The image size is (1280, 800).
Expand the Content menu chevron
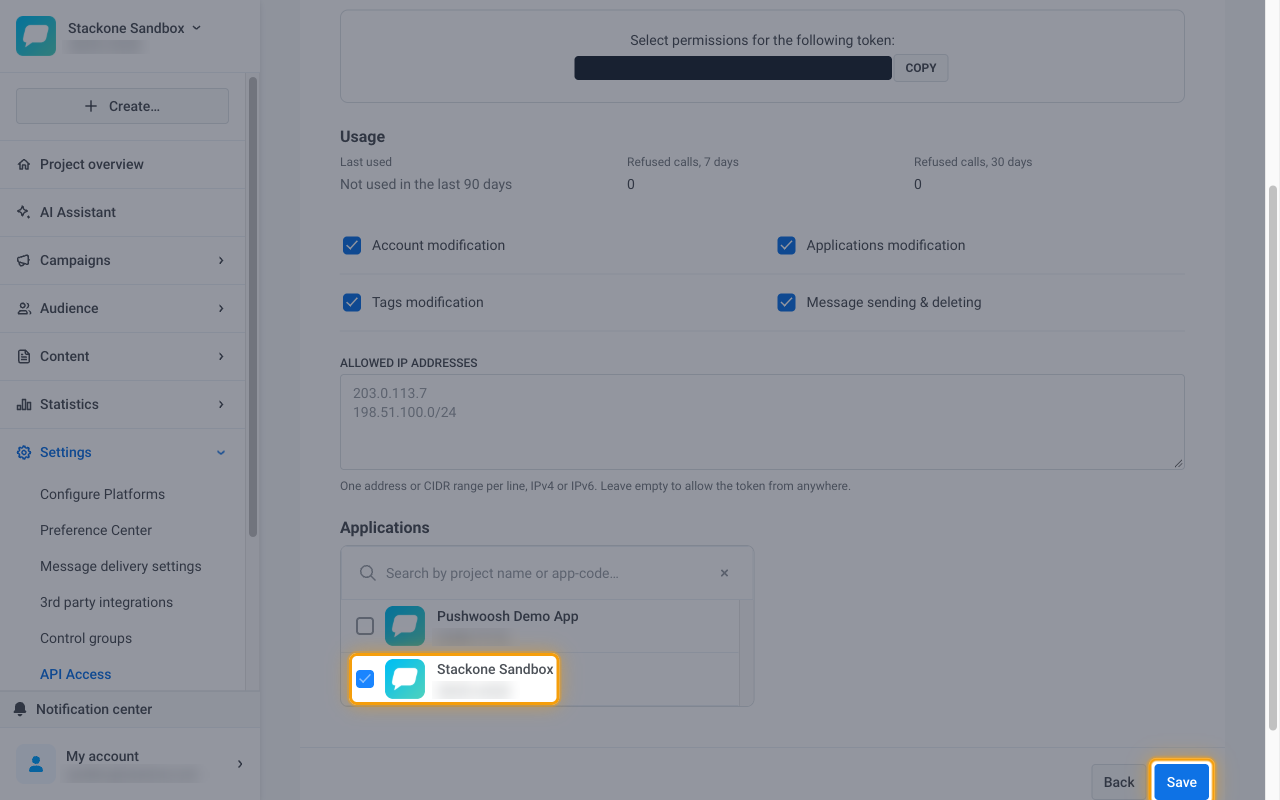click(x=221, y=356)
